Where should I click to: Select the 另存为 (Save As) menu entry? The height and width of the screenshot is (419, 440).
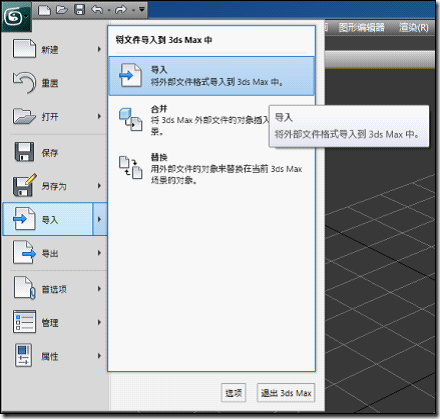(x=55, y=186)
